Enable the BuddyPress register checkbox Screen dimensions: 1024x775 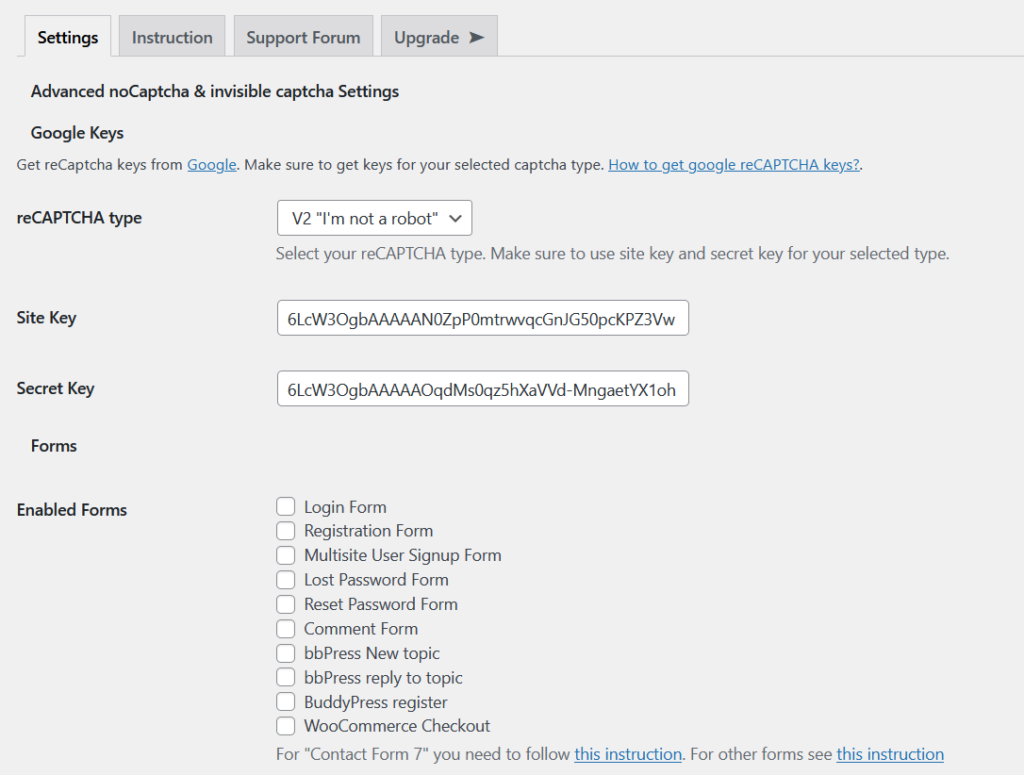285,703
